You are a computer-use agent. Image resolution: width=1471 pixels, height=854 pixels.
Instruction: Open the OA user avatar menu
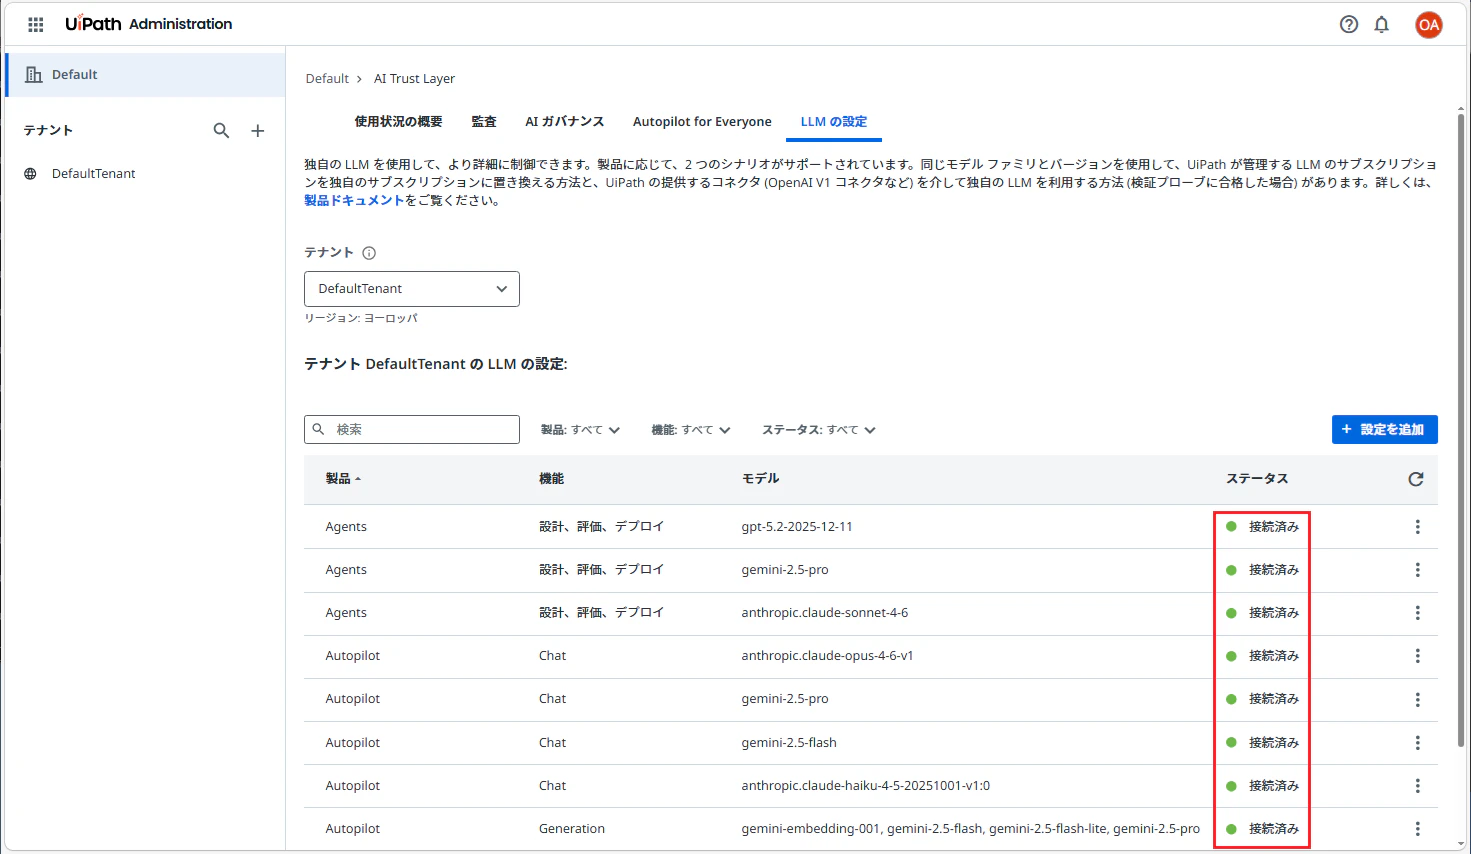click(x=1428, y=25)
